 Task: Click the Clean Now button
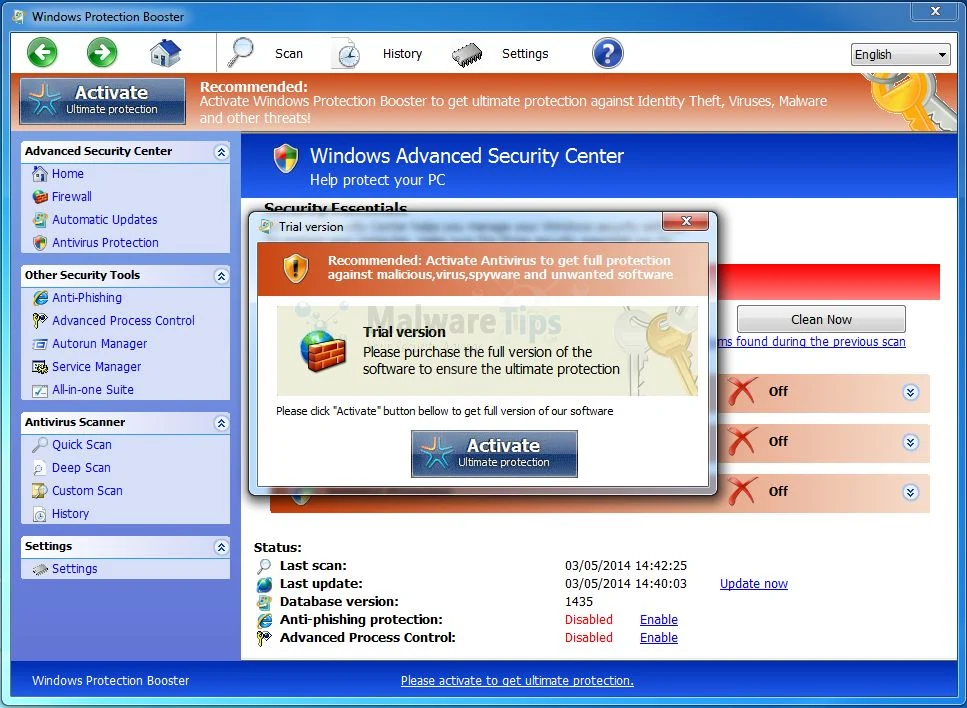point(821,319)
